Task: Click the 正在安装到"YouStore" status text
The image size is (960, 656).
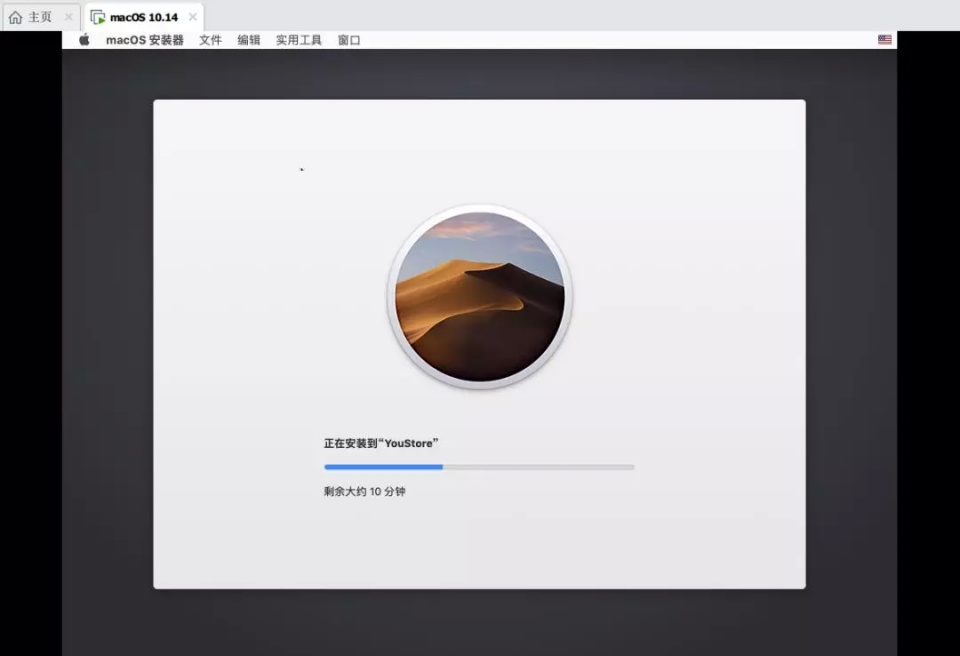Action: pyautogui.click(x=381, y=443)
